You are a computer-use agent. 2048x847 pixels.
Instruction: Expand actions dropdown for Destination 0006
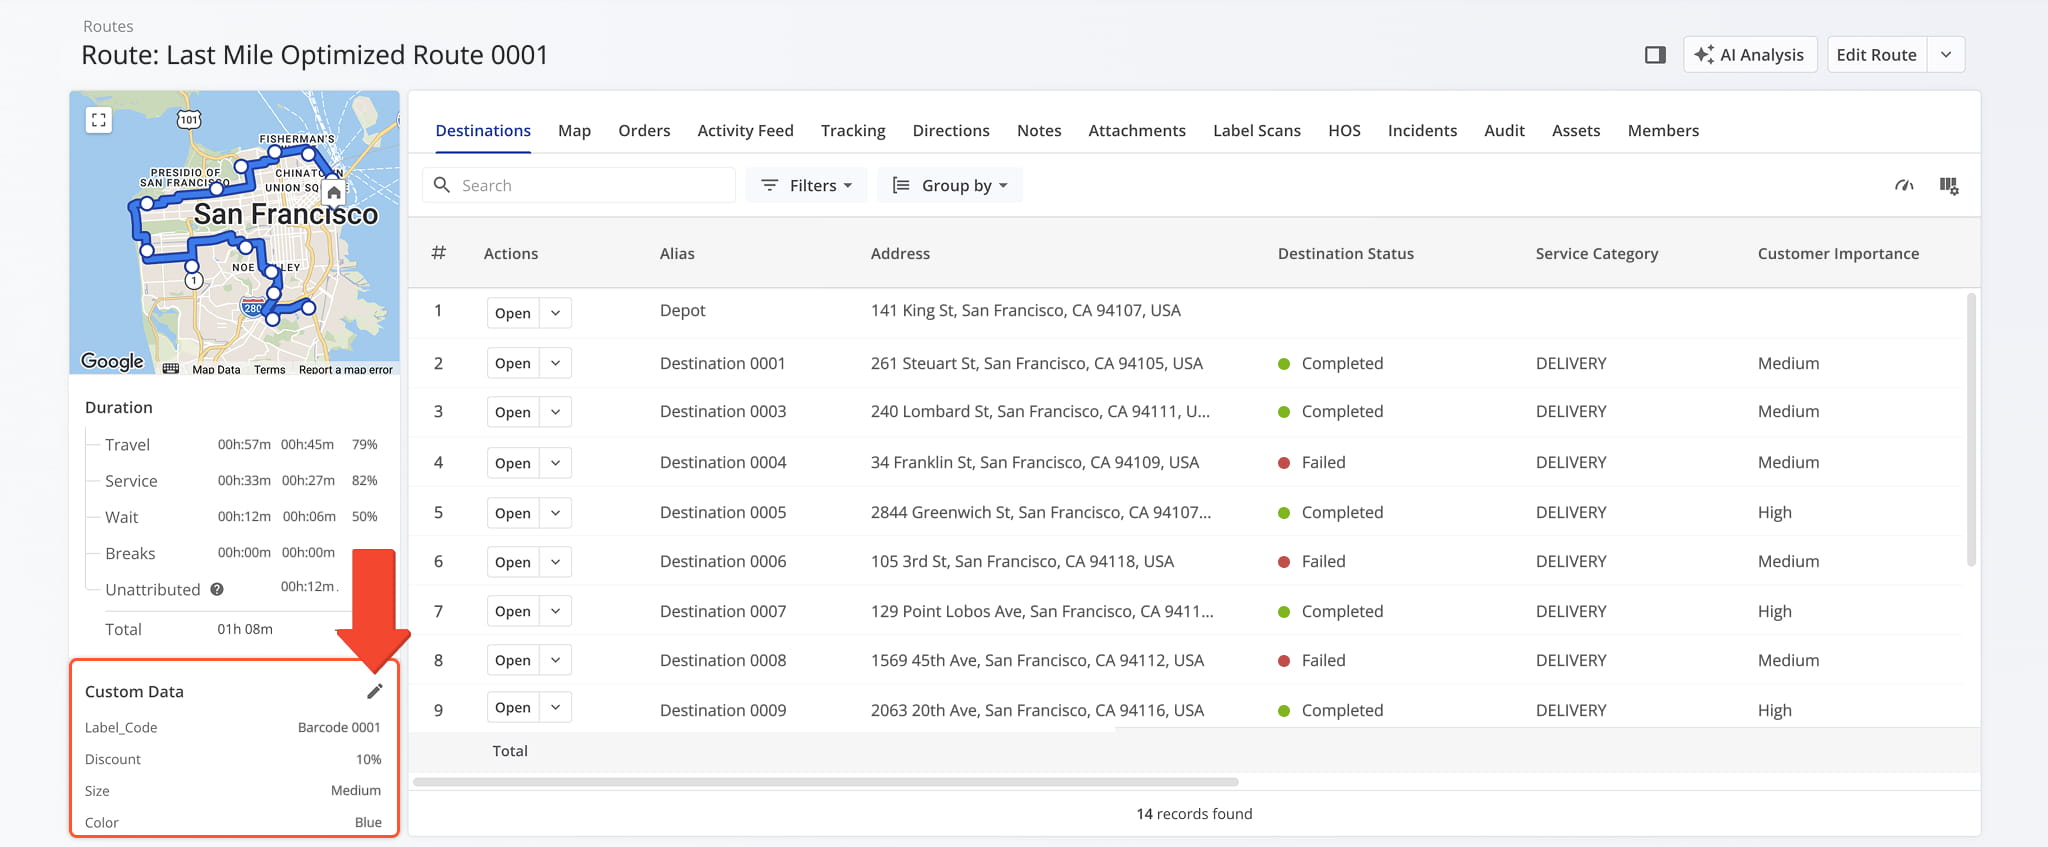(x=555, y=562)
